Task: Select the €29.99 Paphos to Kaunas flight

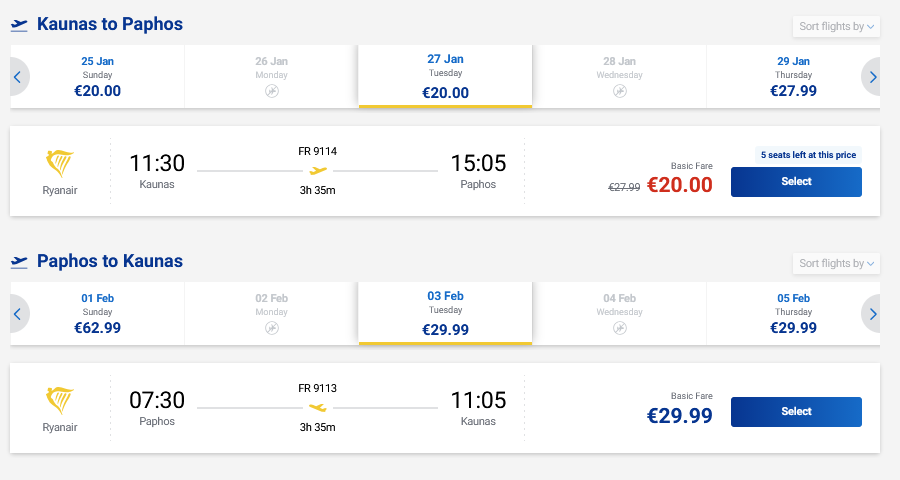Action: 796,412
